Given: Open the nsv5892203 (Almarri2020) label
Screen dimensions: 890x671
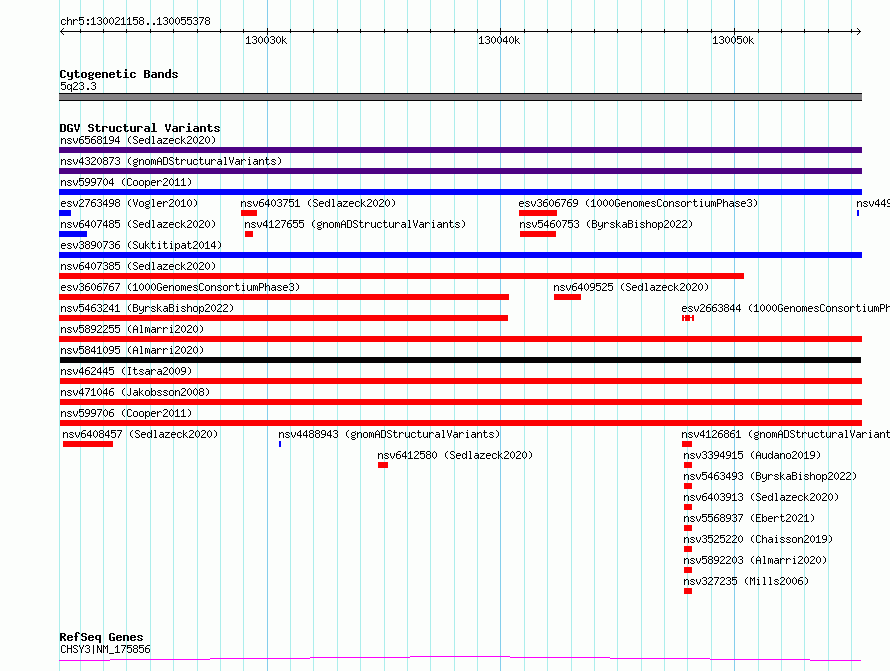Looking at the screenshot, I should 755,560.
